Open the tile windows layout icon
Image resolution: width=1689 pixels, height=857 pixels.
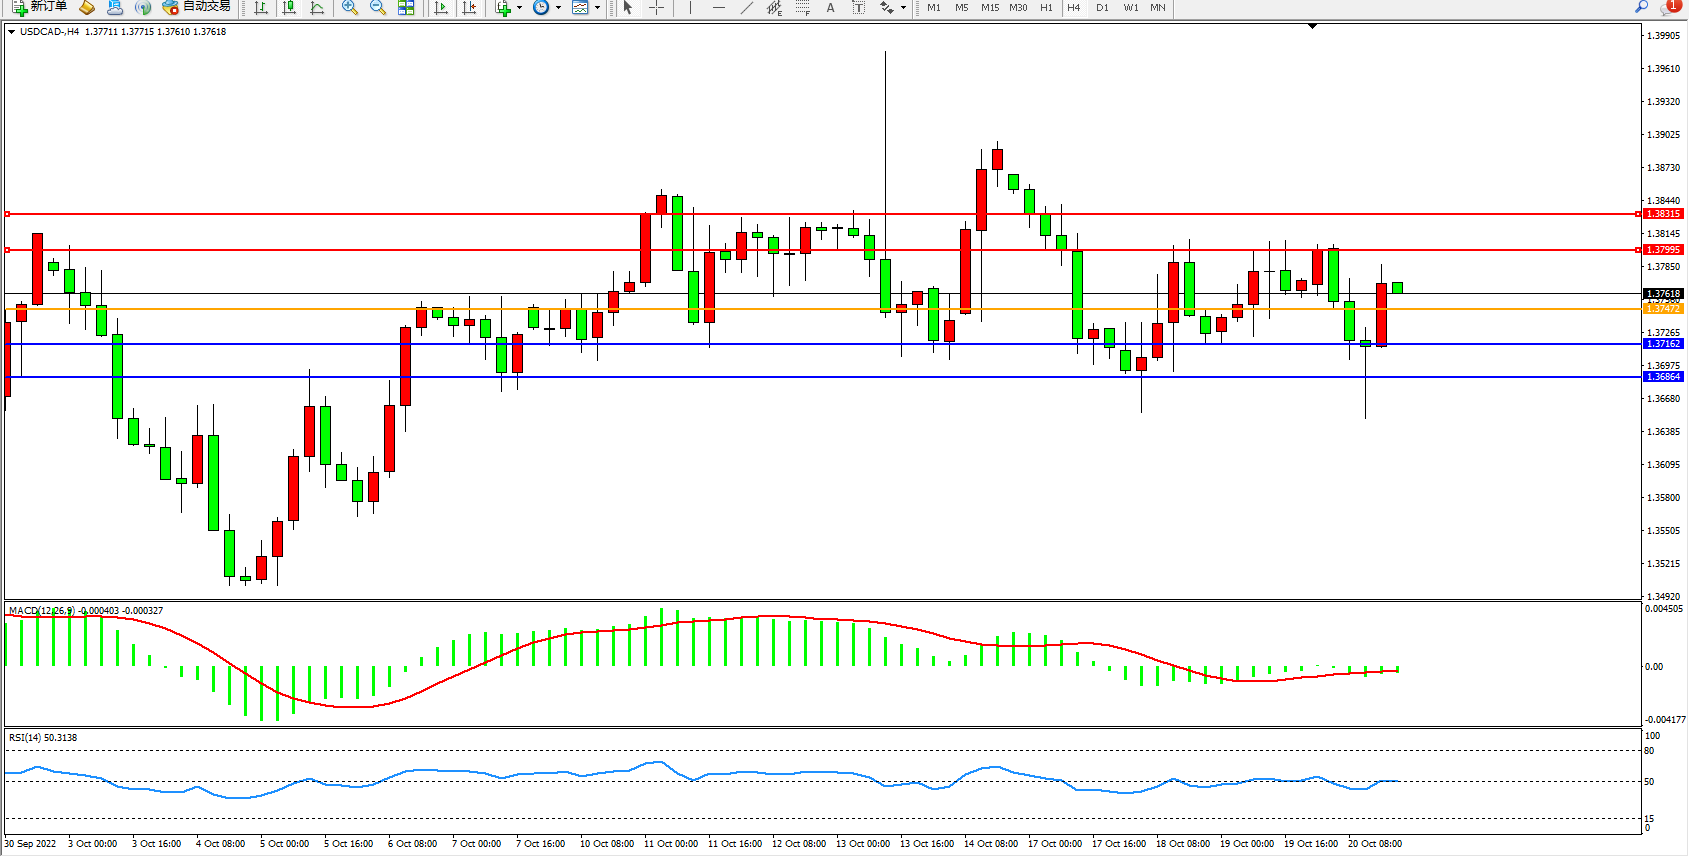tap(406, 8)
